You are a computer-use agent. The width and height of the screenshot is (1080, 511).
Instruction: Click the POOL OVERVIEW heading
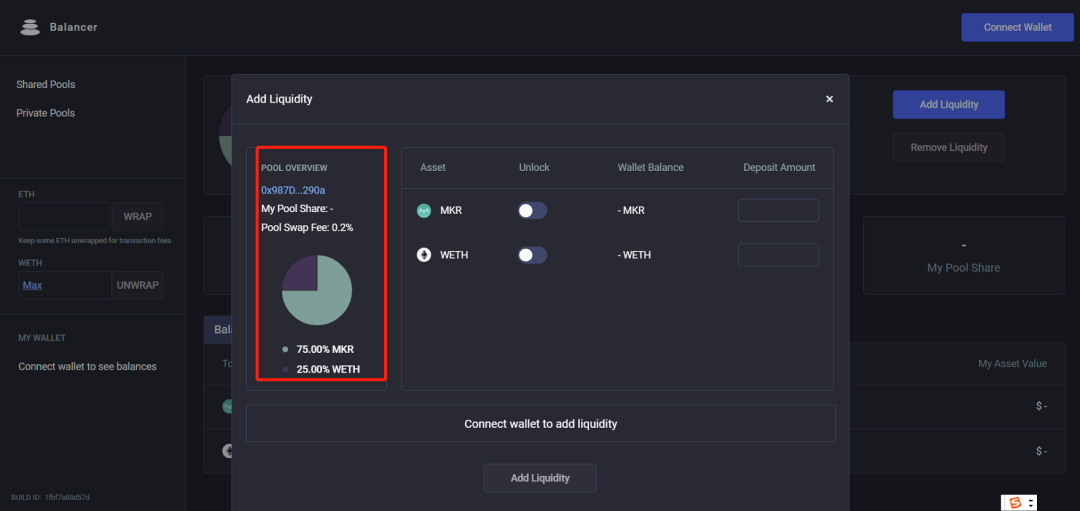click(294, 168)
